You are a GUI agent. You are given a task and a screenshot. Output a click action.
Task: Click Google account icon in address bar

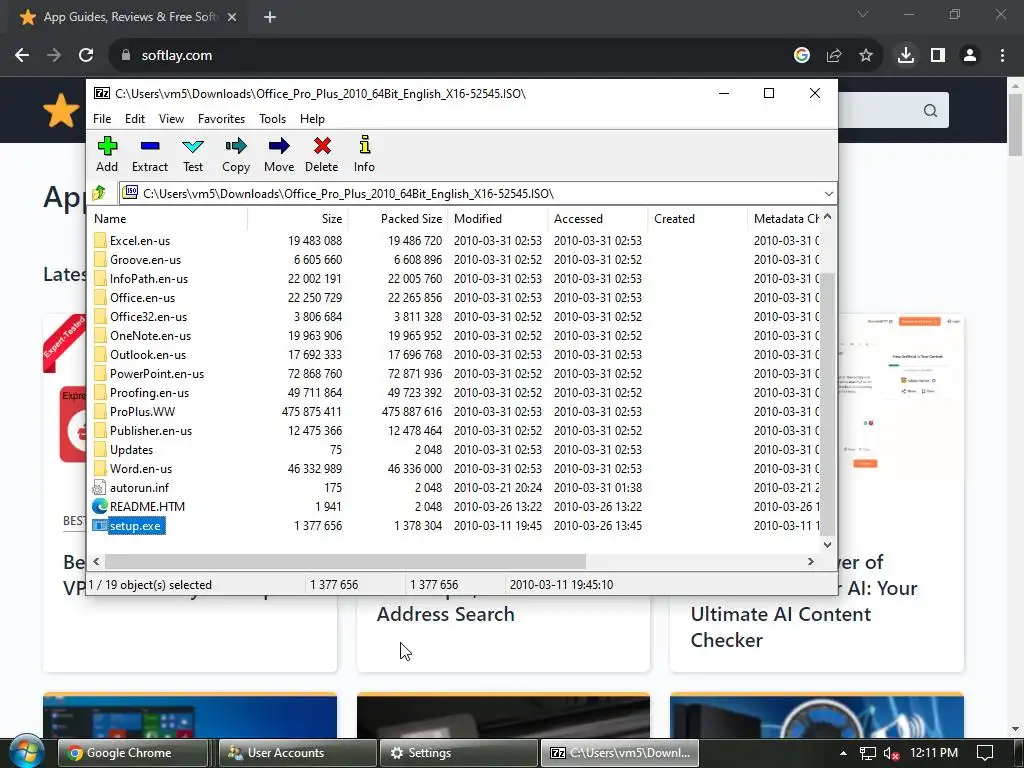coord(802,56)
